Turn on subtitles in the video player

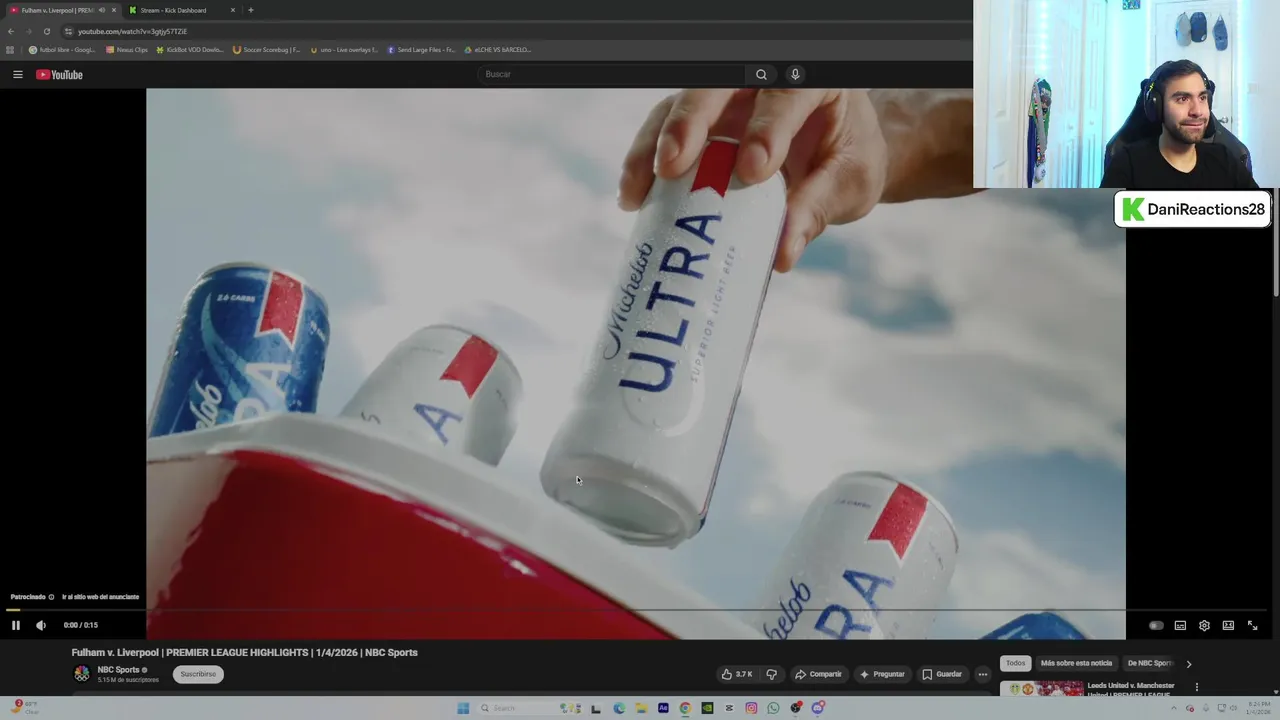pos(1180,625)
